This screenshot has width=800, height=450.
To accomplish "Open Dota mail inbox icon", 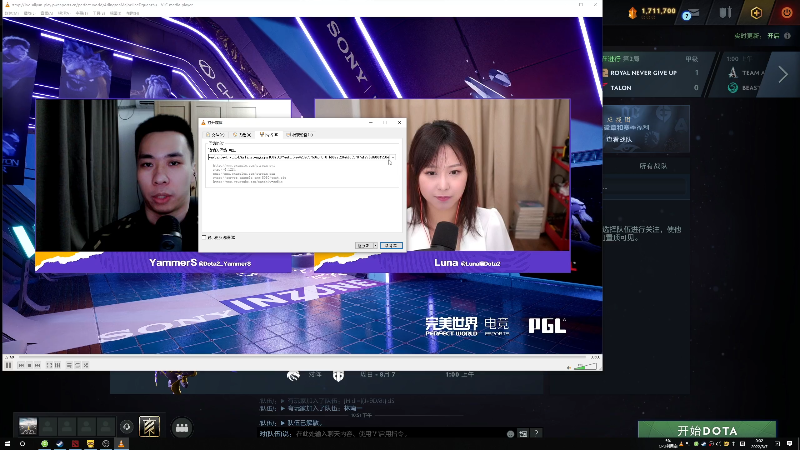I will click(692, 13).
